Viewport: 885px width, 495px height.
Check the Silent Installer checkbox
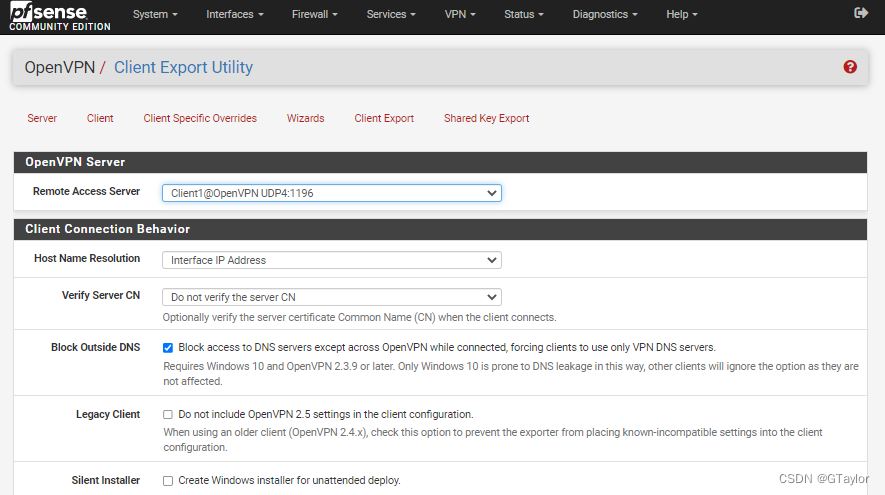point(168,481)
